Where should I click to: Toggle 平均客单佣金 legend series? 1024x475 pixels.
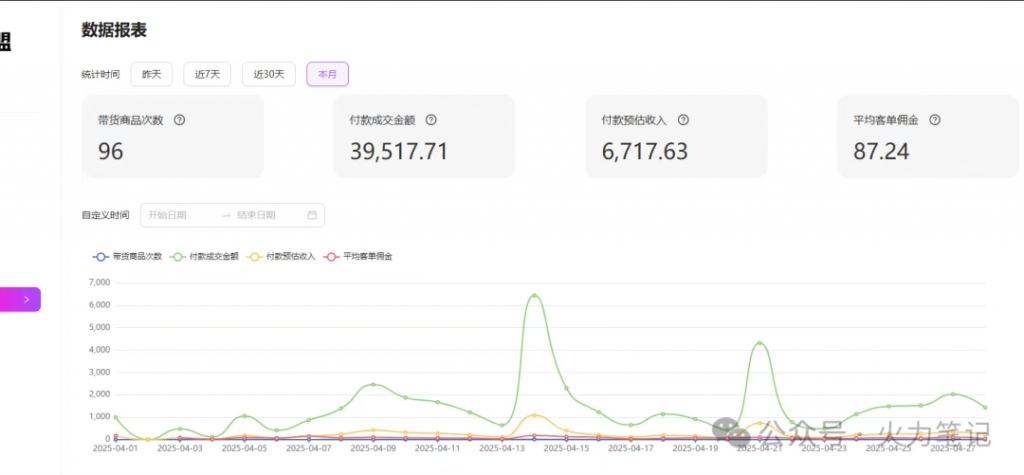(x=359, y=257)
